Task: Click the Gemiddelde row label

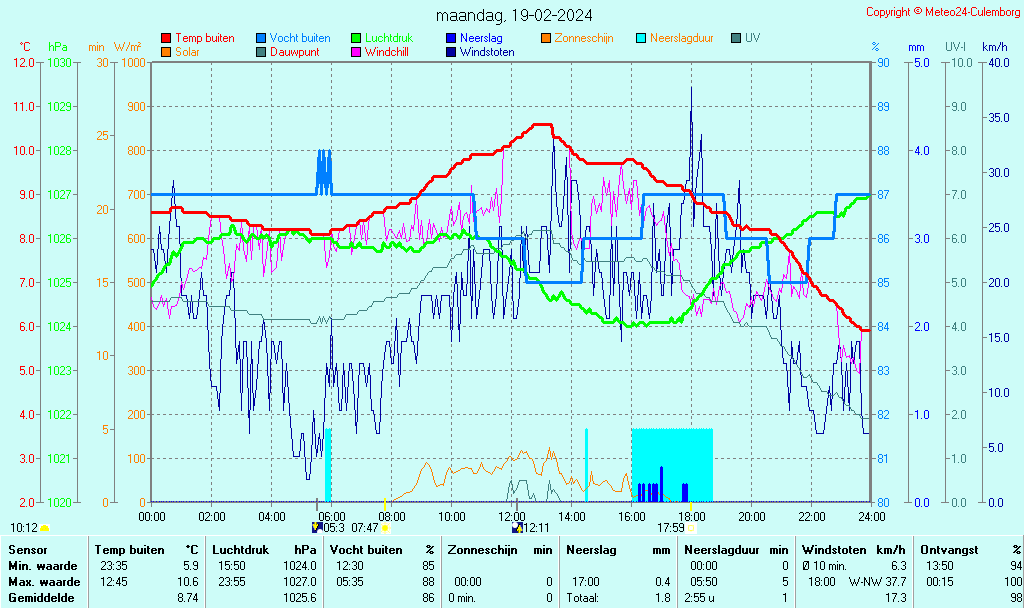Action: (x=40, y=597)
